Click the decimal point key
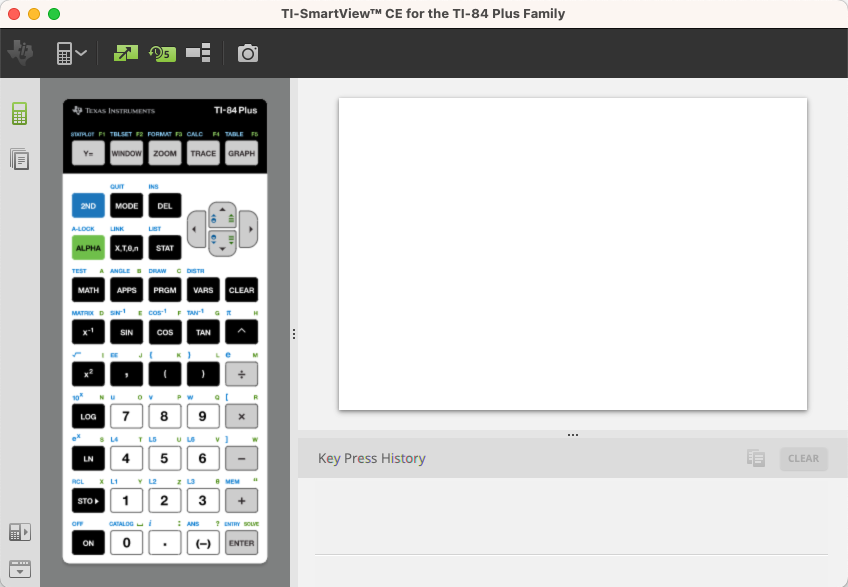This screenshot has width=848, height=587. (x=165, y=543)
